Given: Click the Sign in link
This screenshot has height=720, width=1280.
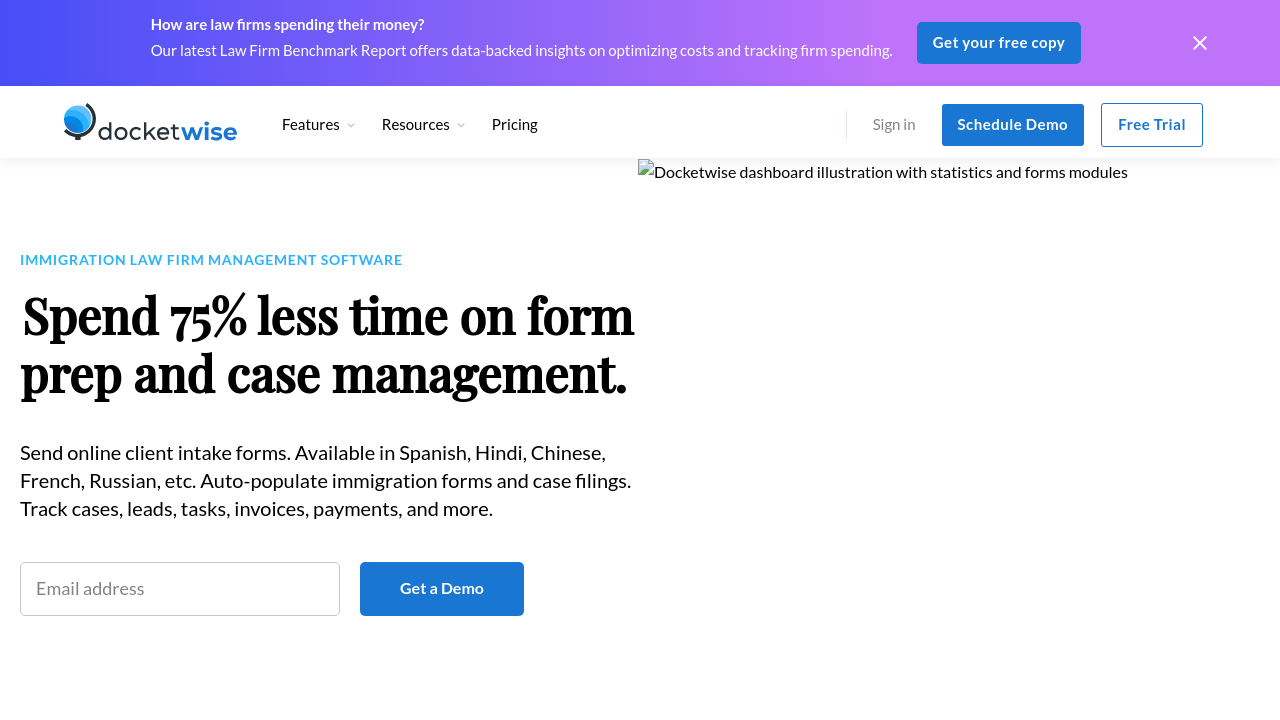Looking at the screenshot, I should click(x=893, y=125).
